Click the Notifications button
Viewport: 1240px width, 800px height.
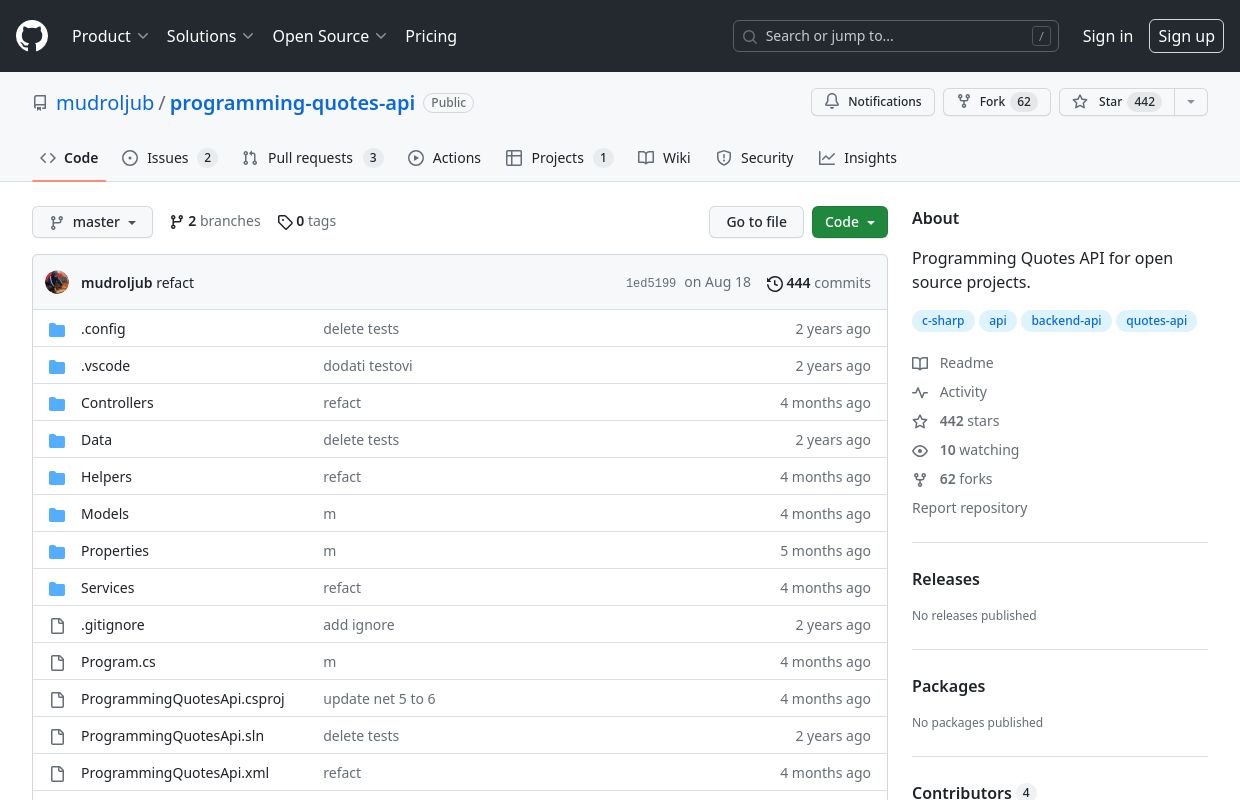coord(873,102)
